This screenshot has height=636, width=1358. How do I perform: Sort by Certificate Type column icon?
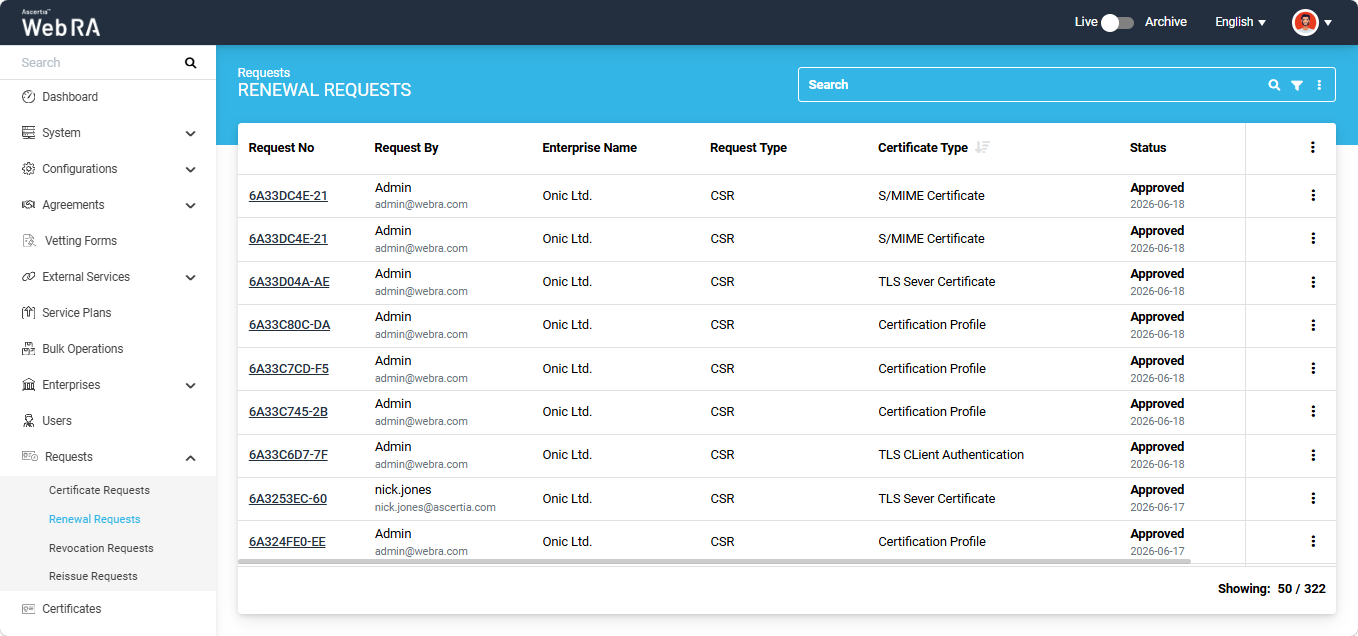pyautogui.click(x=983, y=147)
